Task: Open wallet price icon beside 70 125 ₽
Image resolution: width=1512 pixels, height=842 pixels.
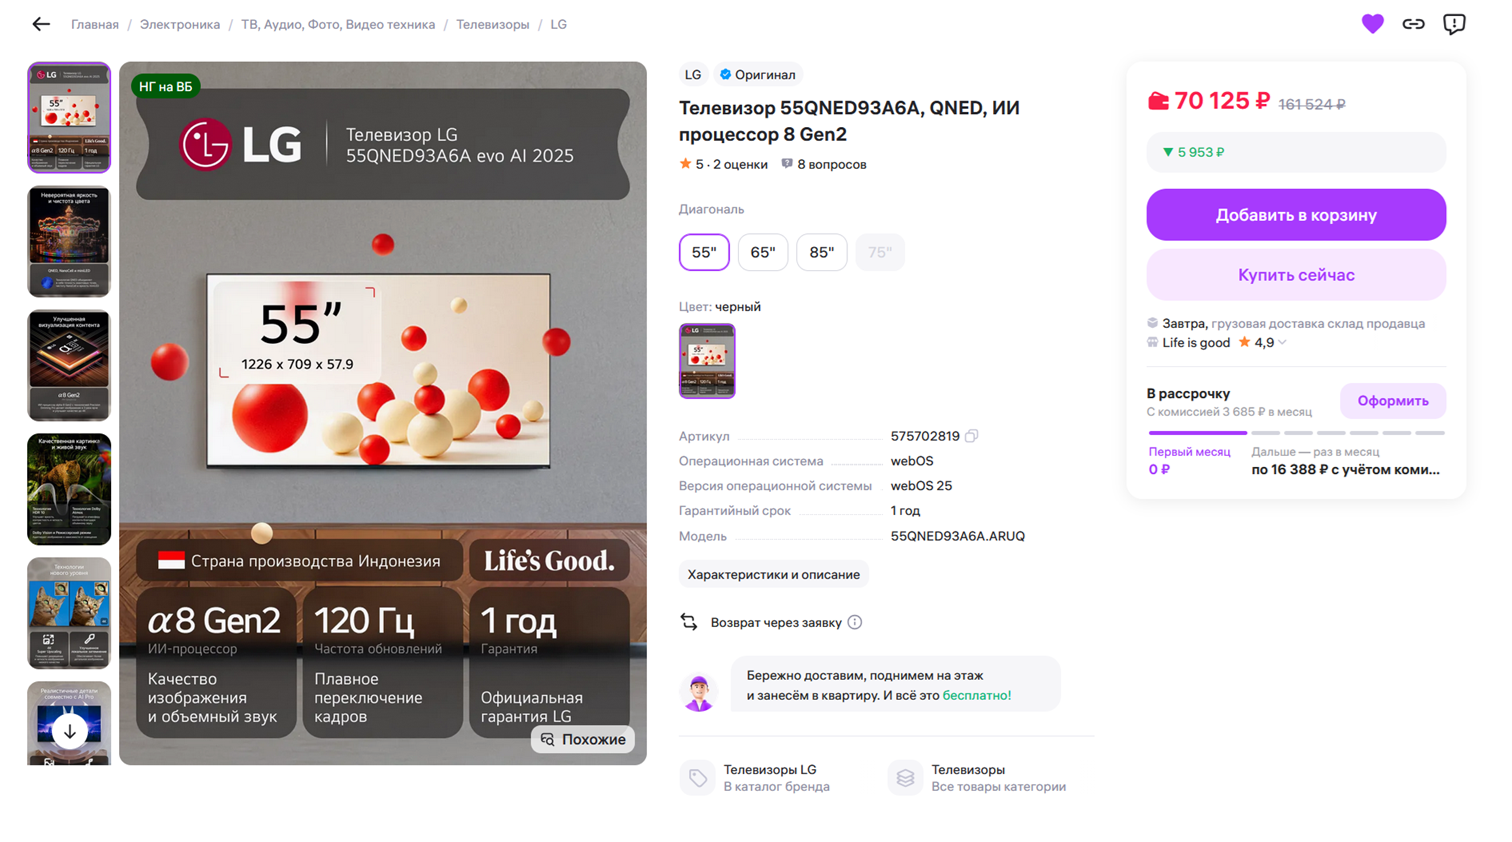Action: [1158, 101]
